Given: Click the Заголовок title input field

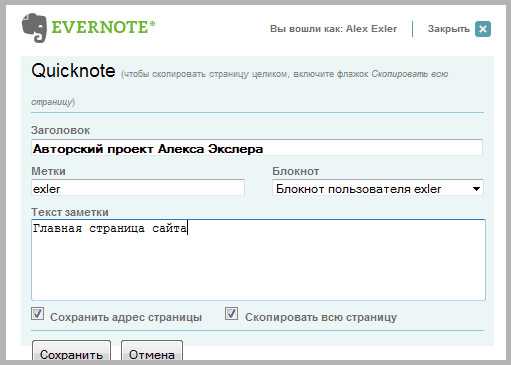Looking at the screenshot, I should [257, 148].
